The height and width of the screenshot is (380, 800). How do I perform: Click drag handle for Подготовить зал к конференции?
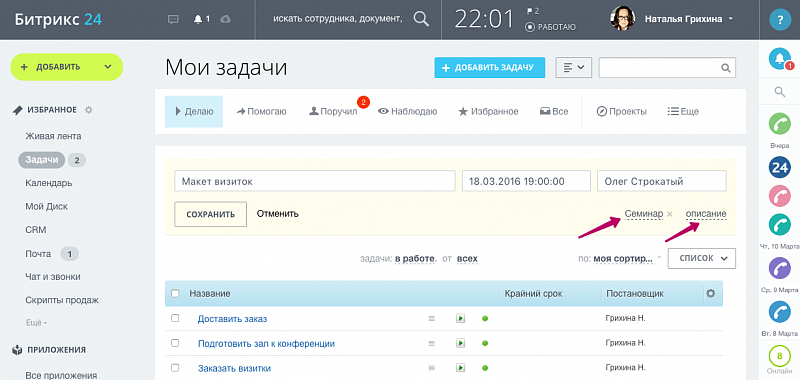pyautogui.click(x=431, y=343)
